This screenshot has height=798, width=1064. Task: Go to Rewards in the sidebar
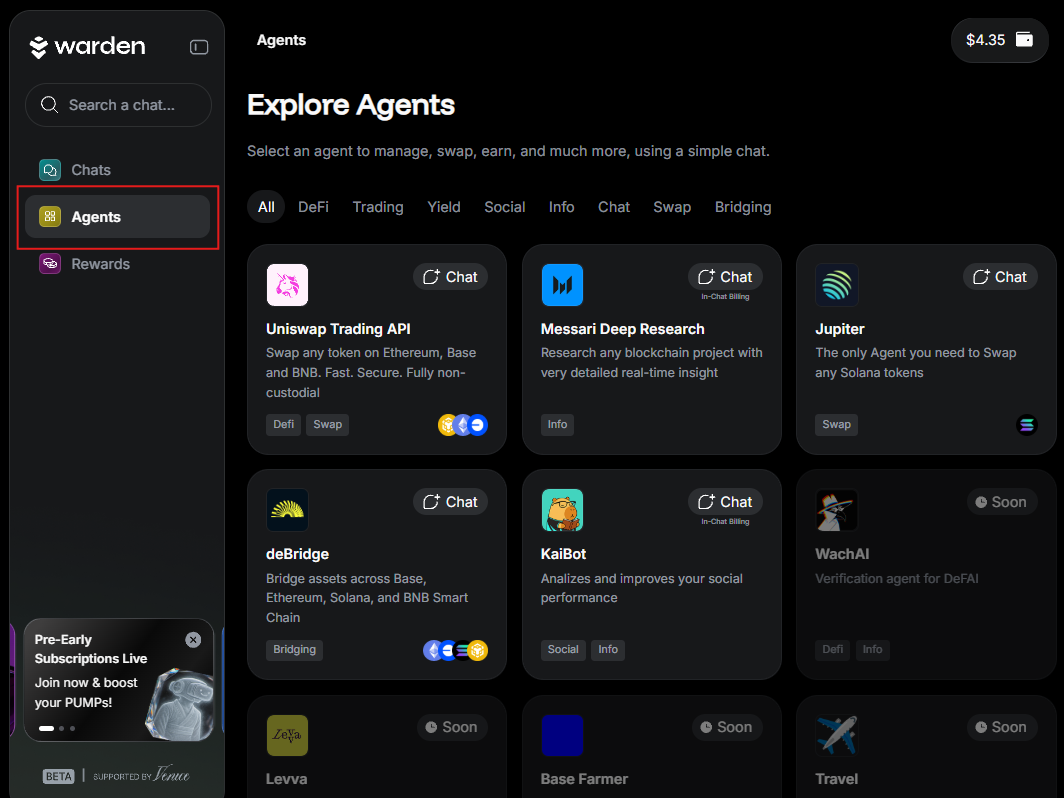click(x=100, y=264)
